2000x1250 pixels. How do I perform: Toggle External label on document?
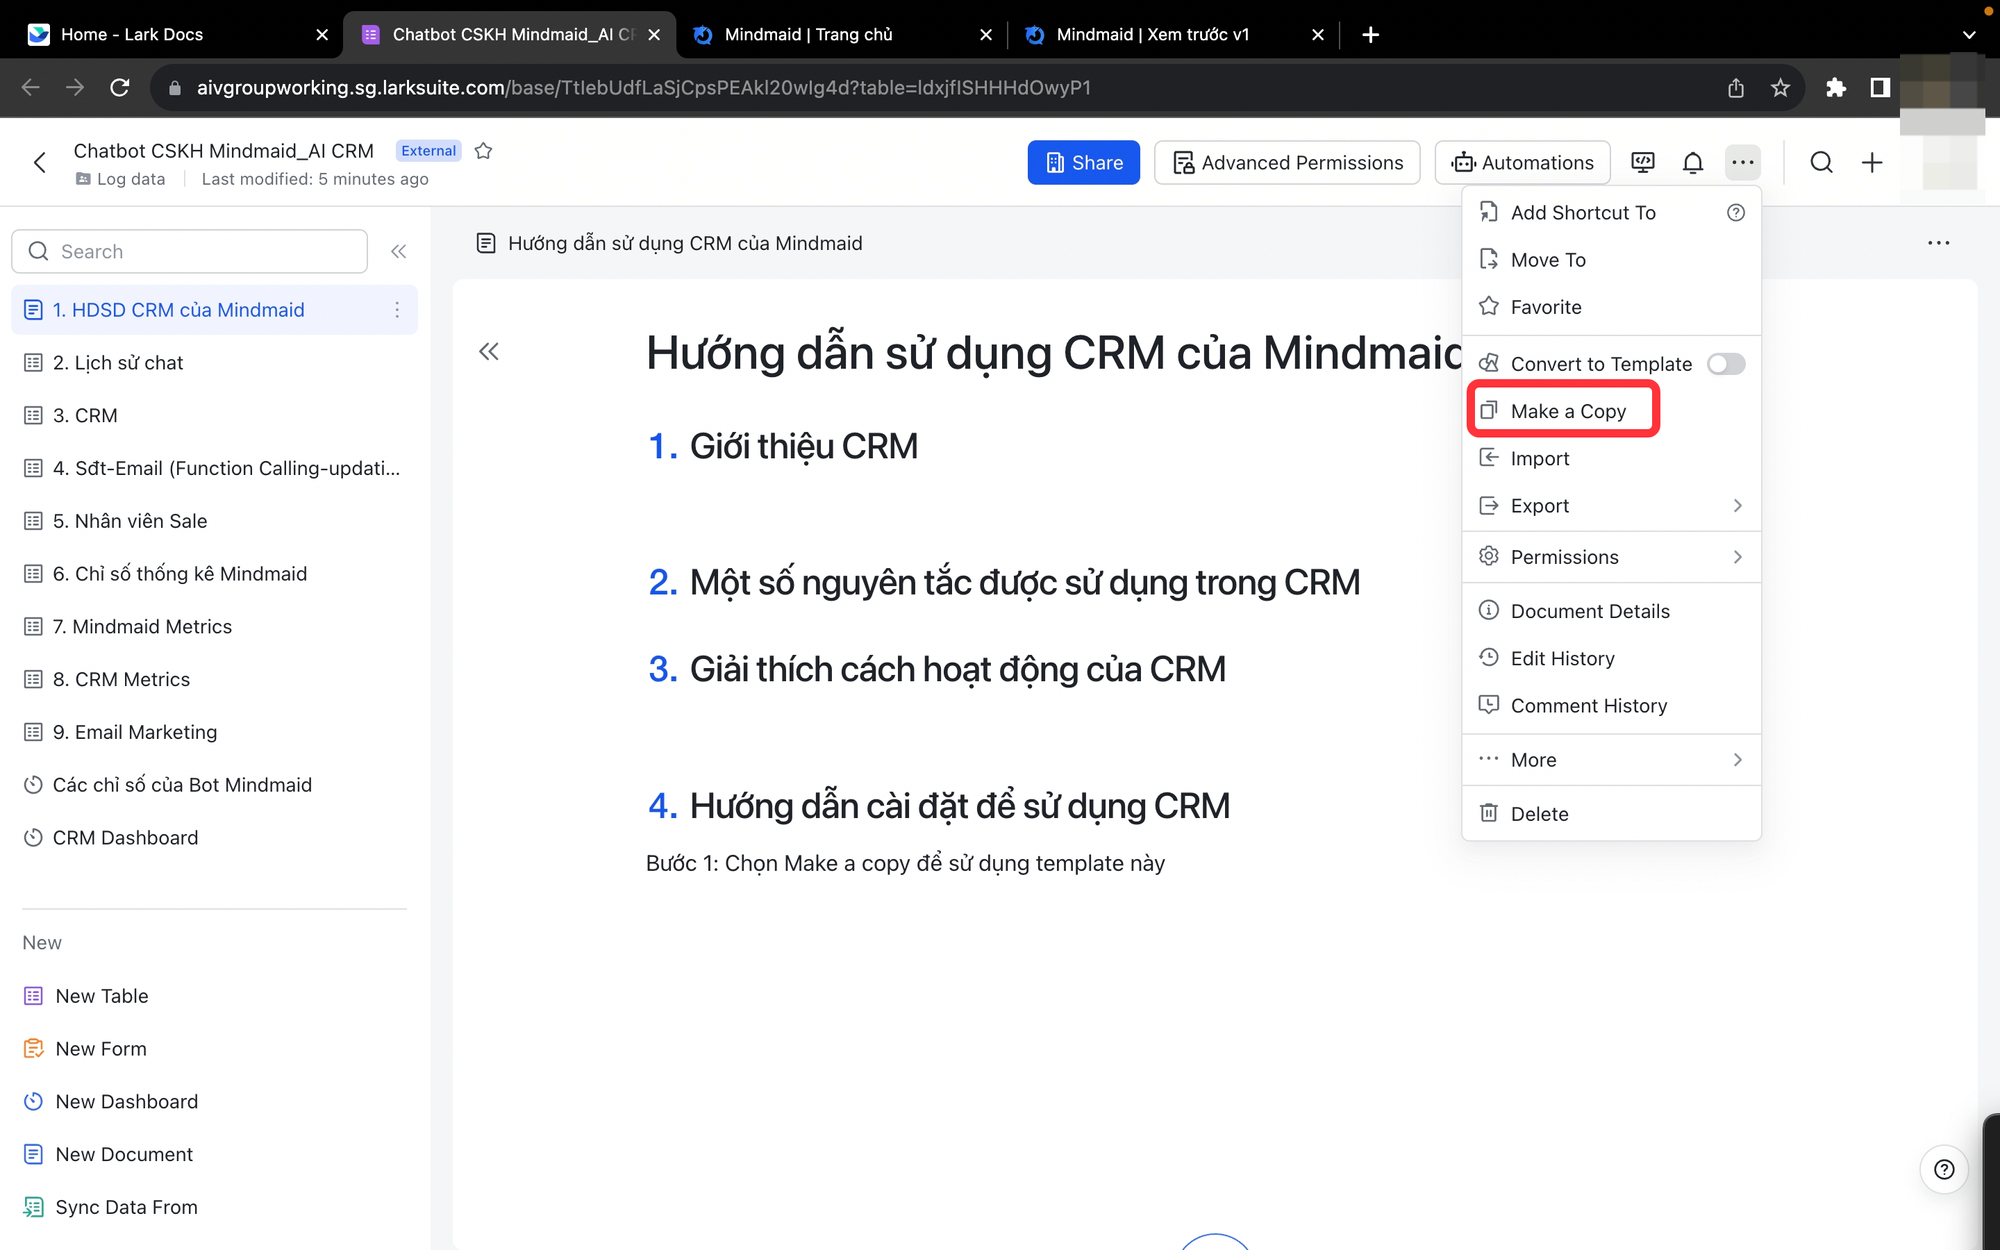pos(428,150)
